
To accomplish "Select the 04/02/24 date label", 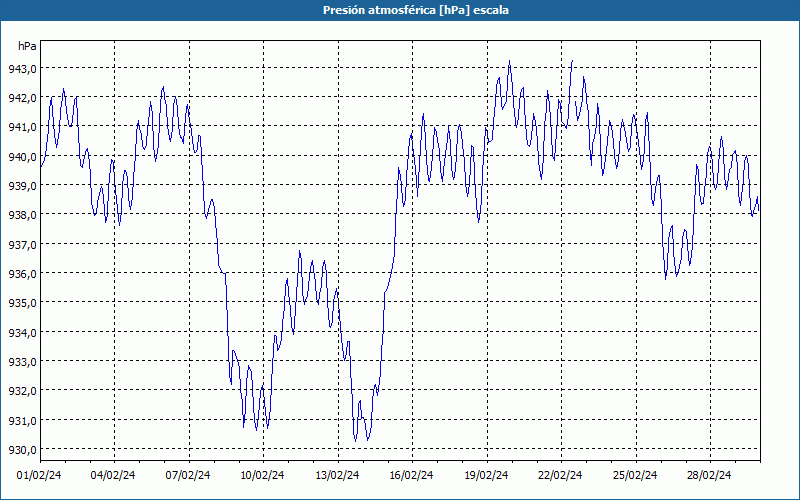I will (113, 475).
